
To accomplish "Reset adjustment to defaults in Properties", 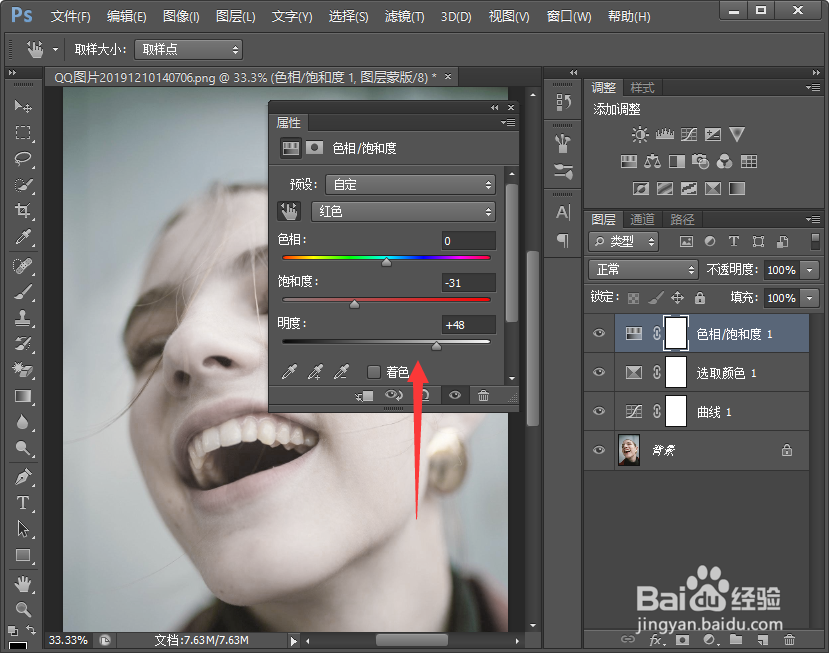I will pos(425,396).
